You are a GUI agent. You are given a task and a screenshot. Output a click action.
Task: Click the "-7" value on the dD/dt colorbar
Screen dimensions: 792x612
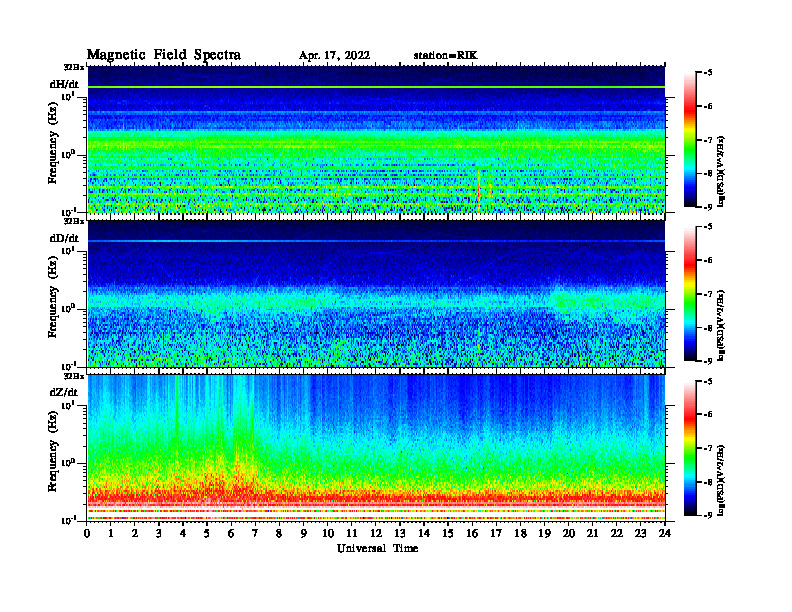click(x=706, y=294)
